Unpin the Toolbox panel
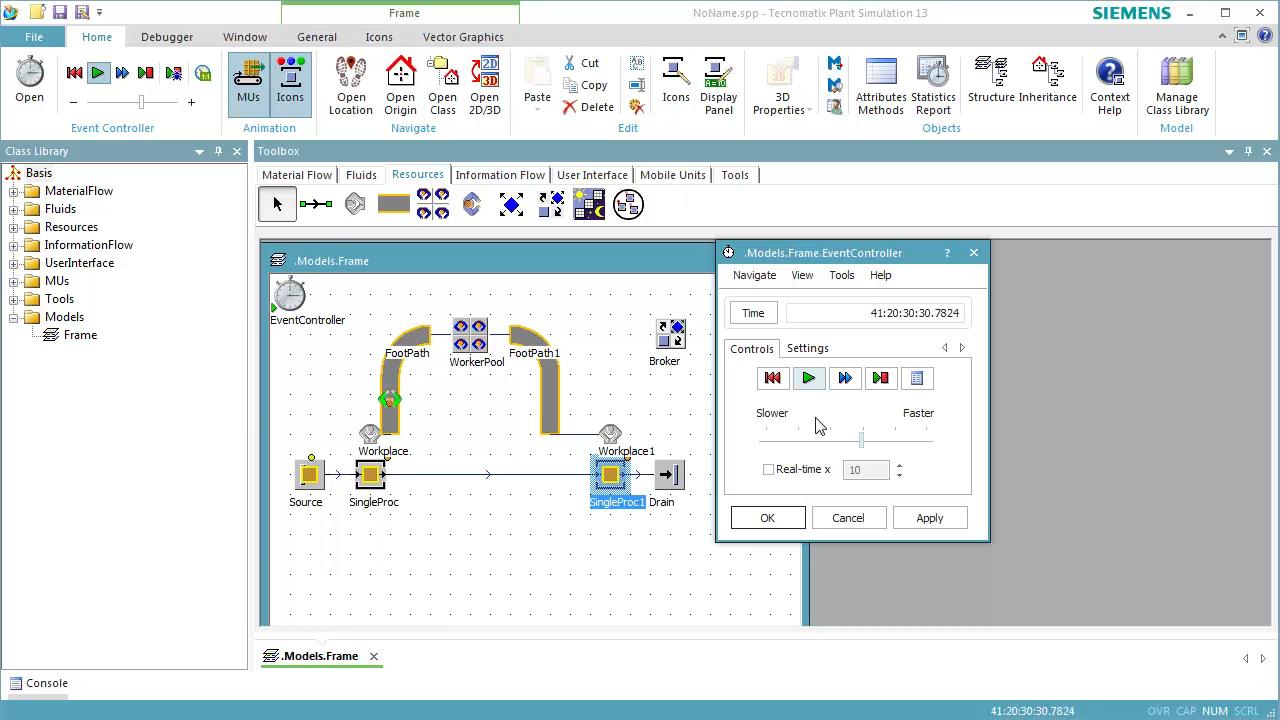1280x720 pixels. pyautogui.click(x=1247, y=151)
